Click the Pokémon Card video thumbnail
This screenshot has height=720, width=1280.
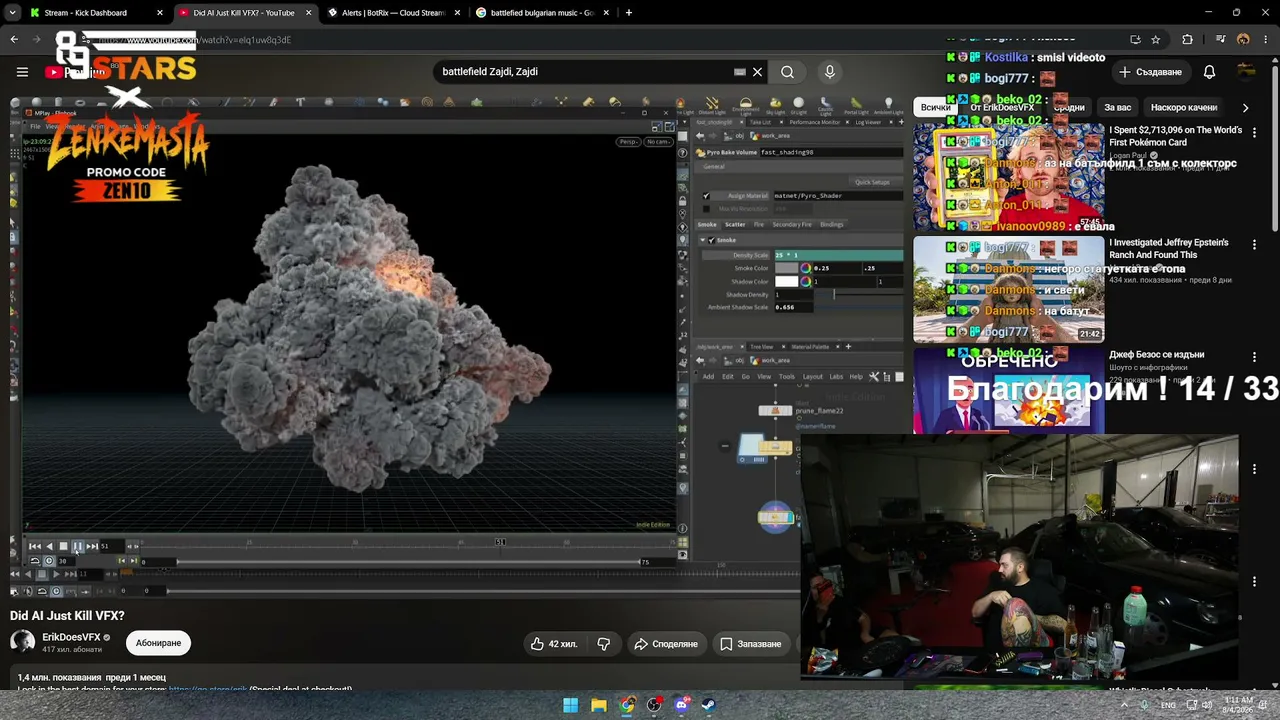[1008, 176]
